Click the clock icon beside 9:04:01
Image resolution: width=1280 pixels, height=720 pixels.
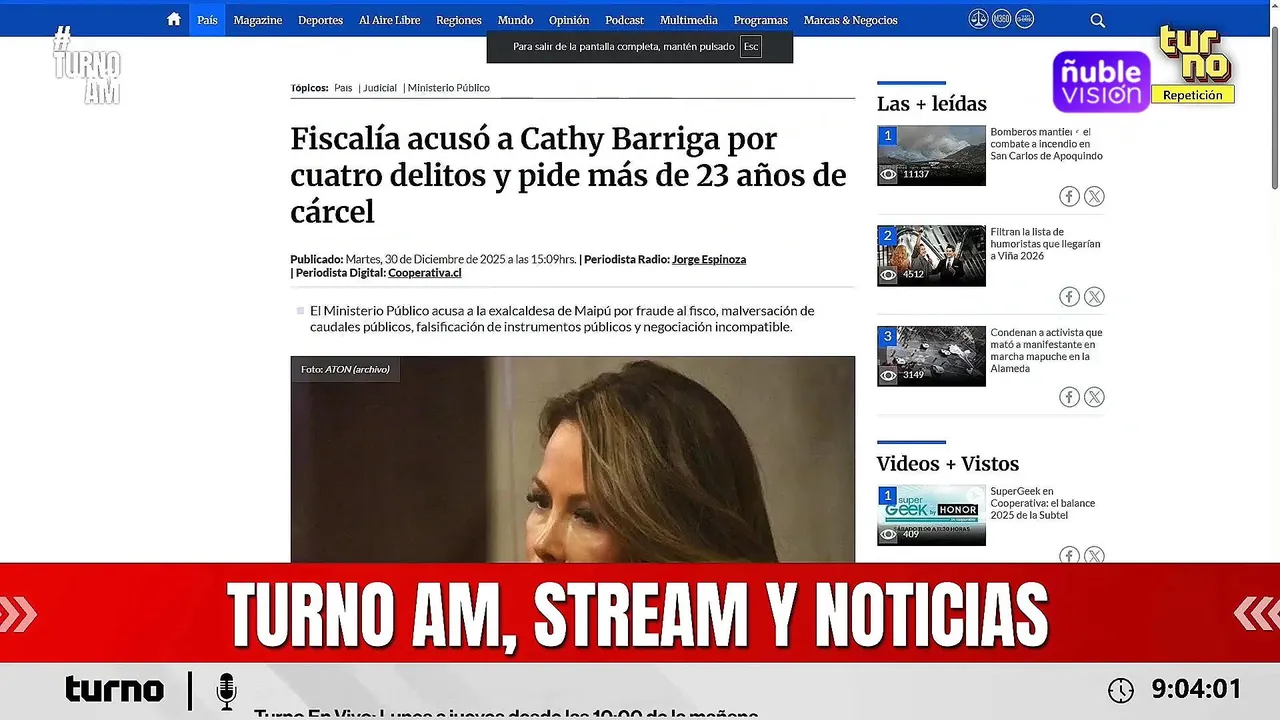[x=1121, y=690]
